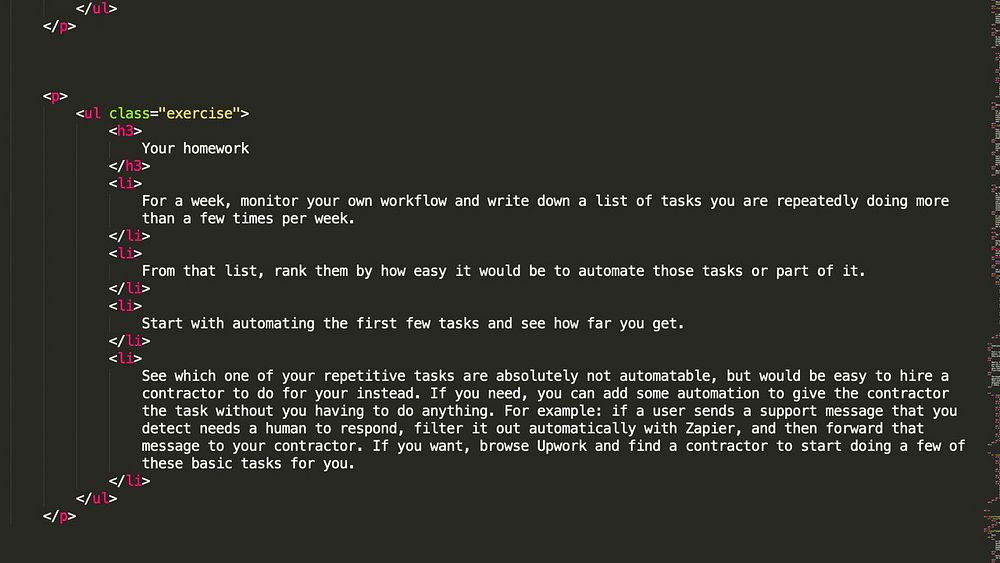Click the closing li tag after "how far you get"
1000x563 pixels.
[129, 341]
